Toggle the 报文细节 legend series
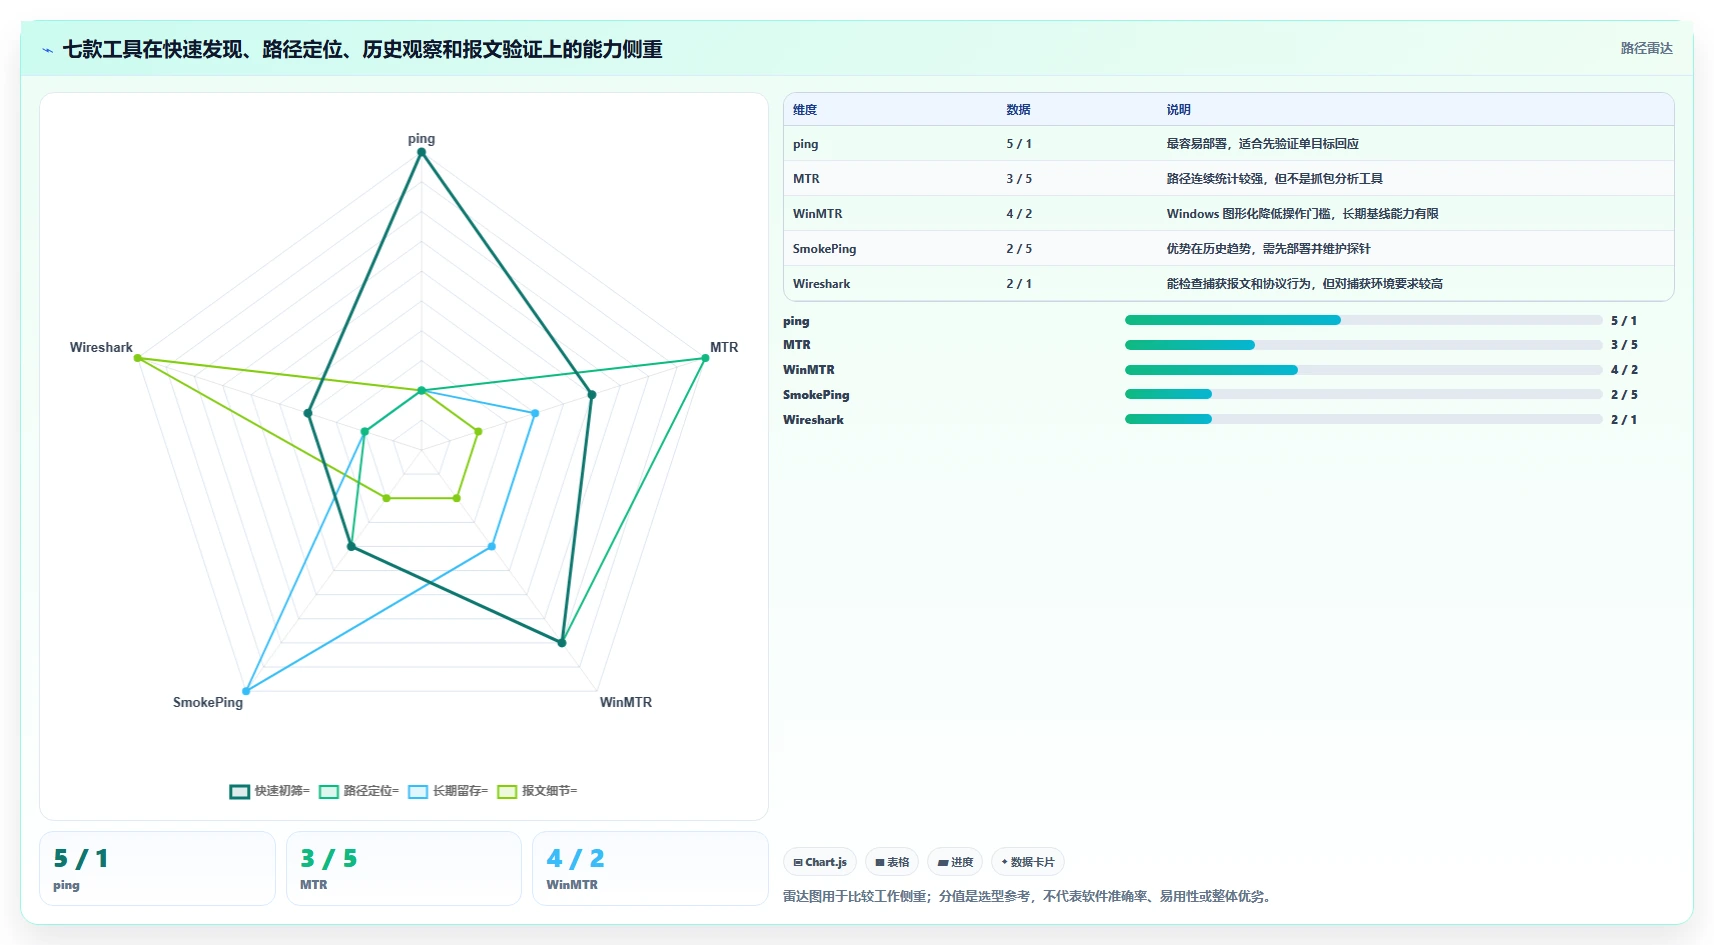The width and height of the screenshot is (1714, 945). [x=537, y=791]
